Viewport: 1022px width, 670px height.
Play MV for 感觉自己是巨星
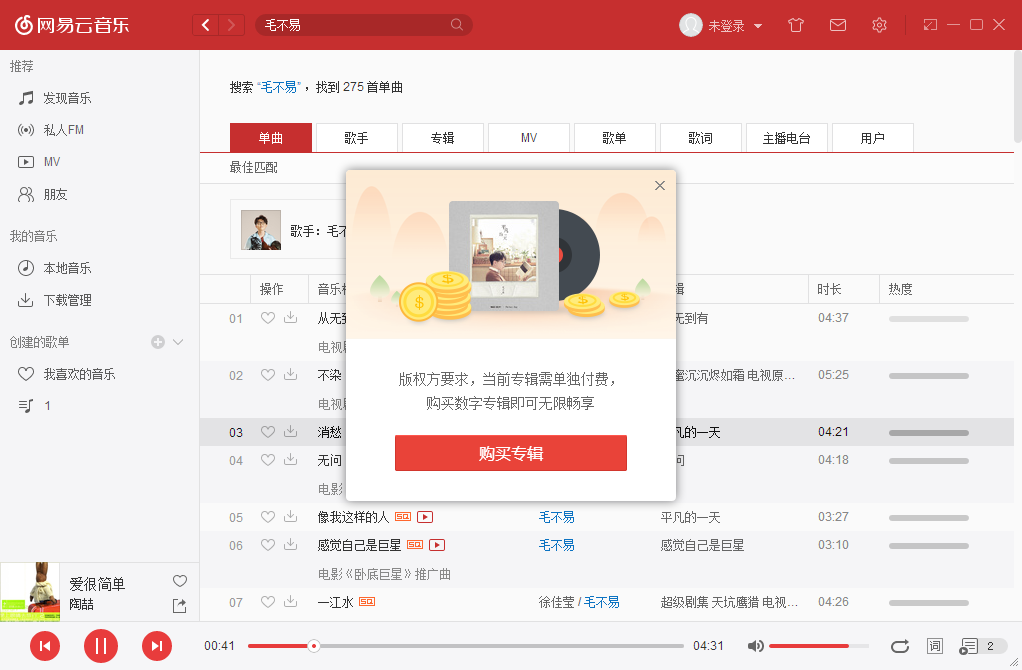tap(437, 545)
